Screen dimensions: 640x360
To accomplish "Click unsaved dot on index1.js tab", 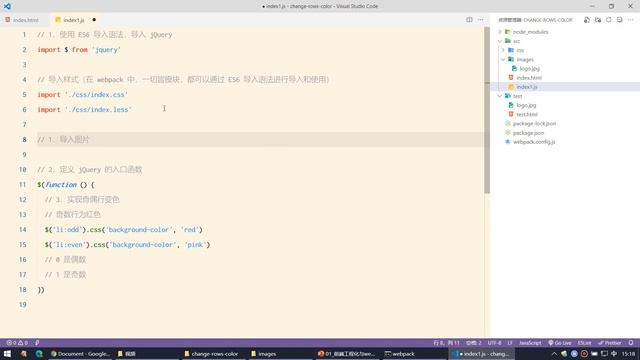I will click(x=94, y=20).
